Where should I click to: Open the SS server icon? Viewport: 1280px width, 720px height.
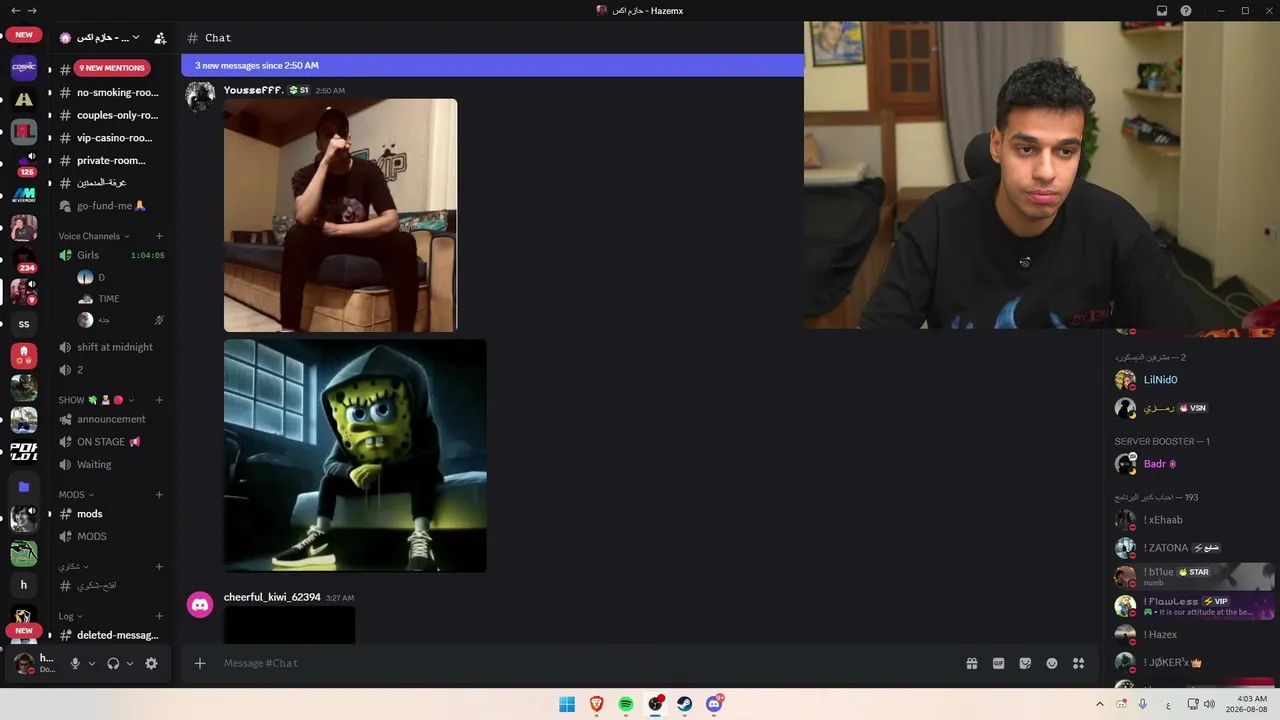coord(24,324)
